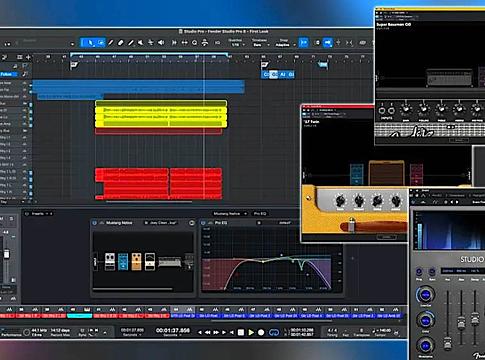Click the circular icon right of Mustang preset
This screenshot has height=360, width=485.
pos(191,223)
